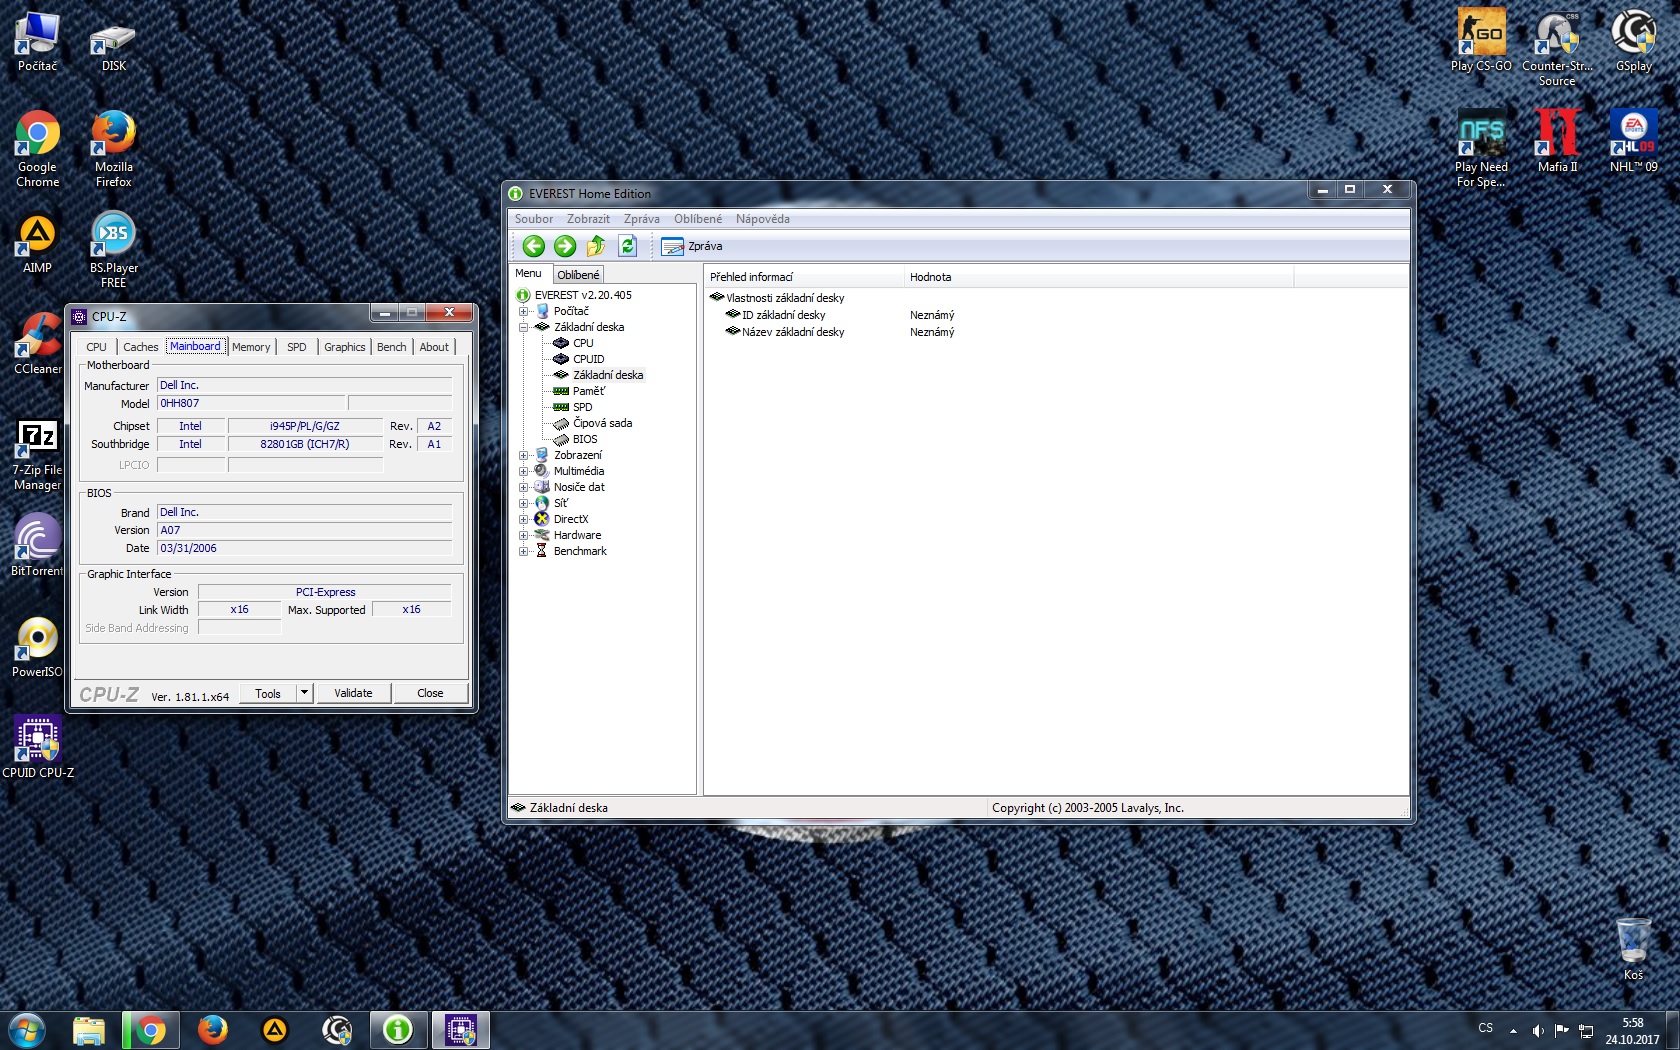Screen dimensions: 1680x1050
Task: Click the green forward arrow in EVEREST
Action: click(x=565, y=246)
